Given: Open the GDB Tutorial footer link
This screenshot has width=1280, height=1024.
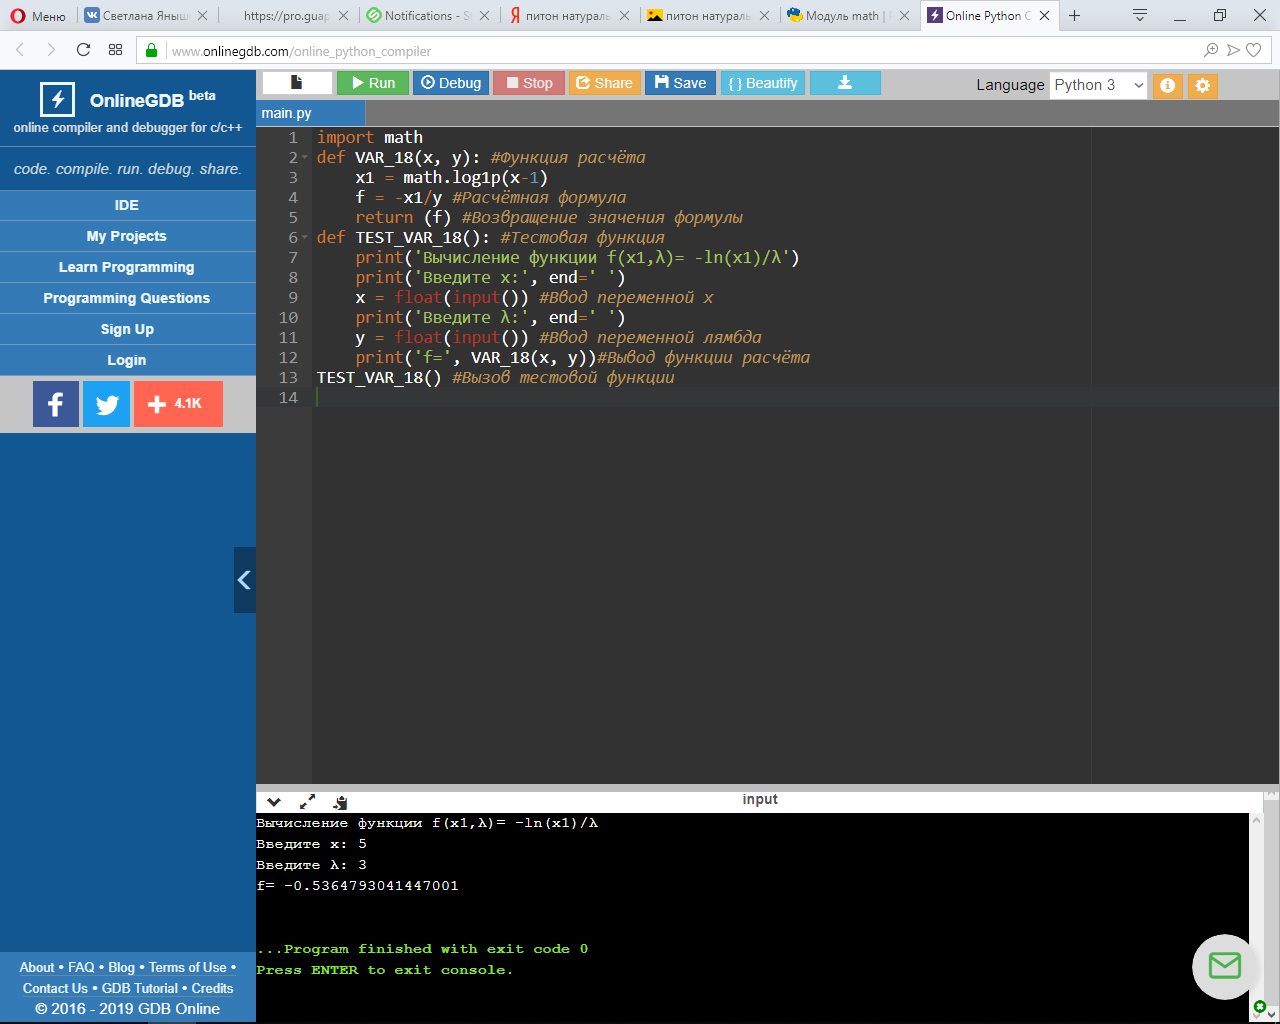Looking at the screenshot, I should (140, 988).
